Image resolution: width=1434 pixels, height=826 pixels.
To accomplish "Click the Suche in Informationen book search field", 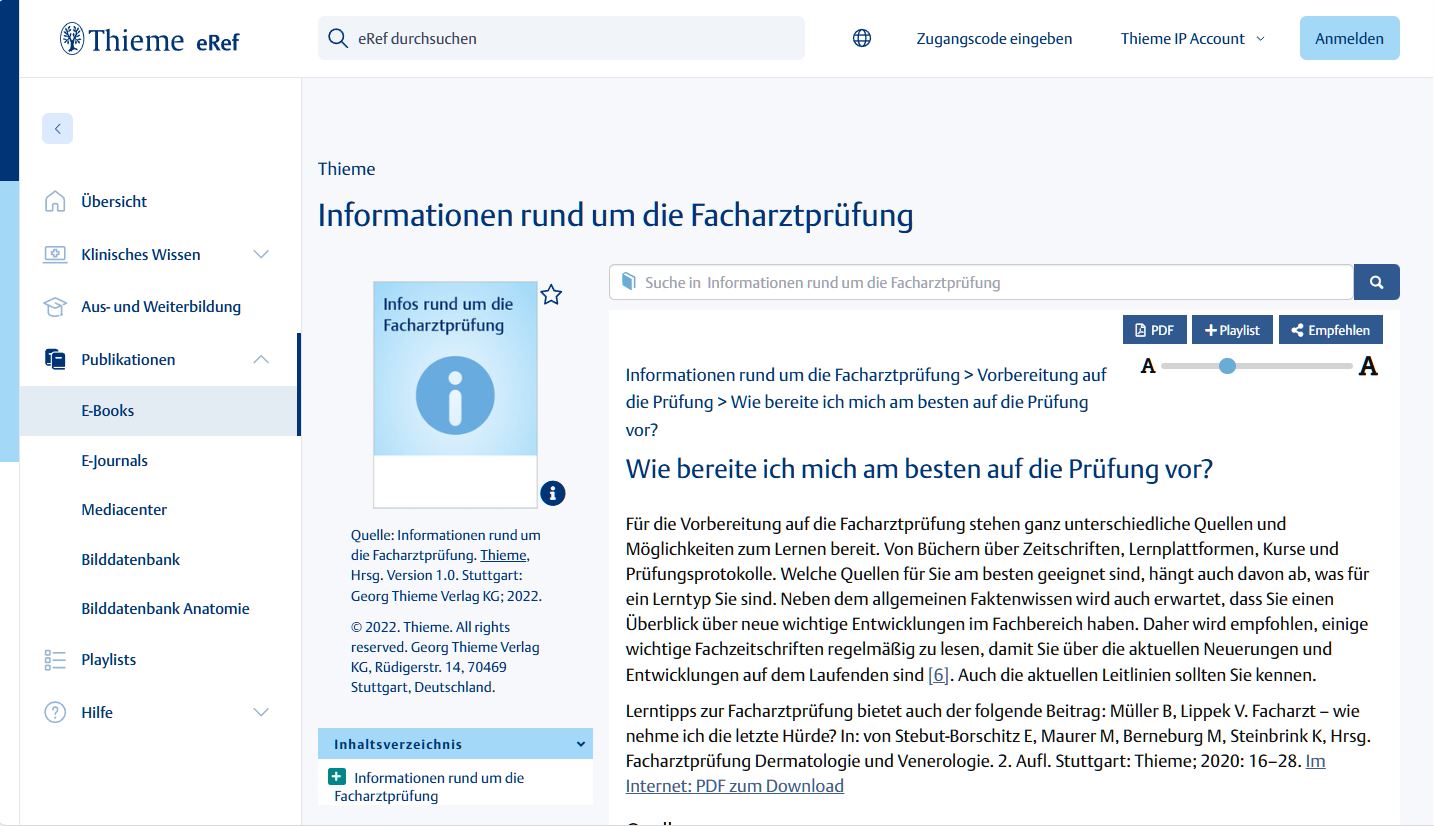I will click(x=981, y=282).
